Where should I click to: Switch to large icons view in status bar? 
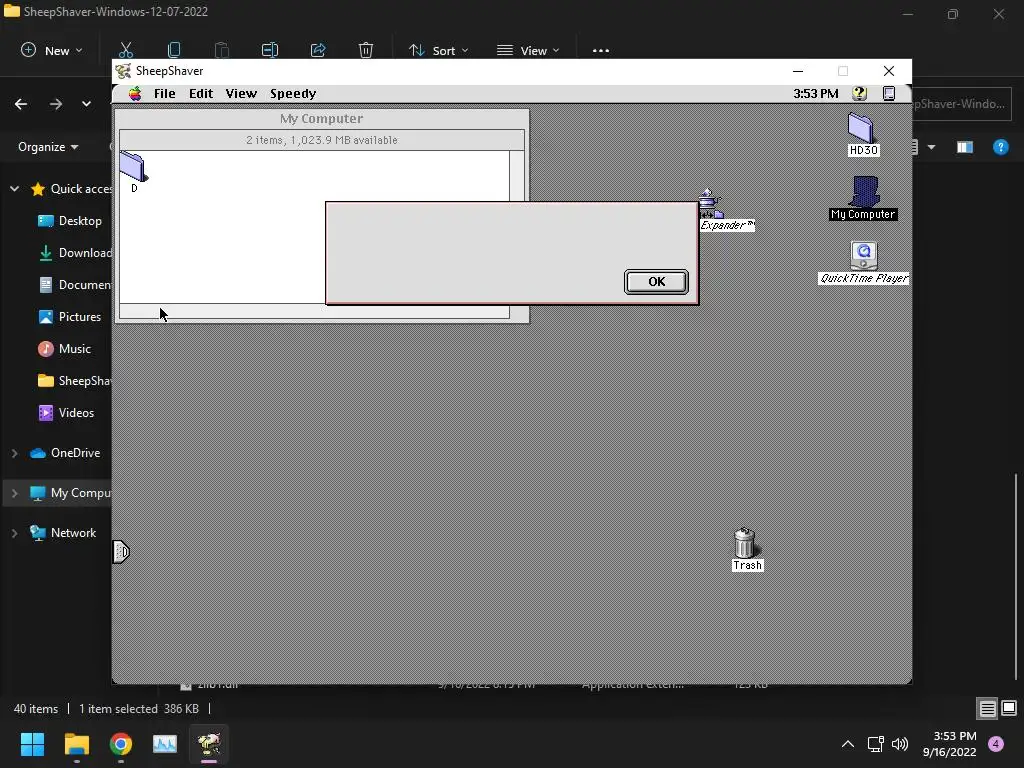coord(1009,709)
